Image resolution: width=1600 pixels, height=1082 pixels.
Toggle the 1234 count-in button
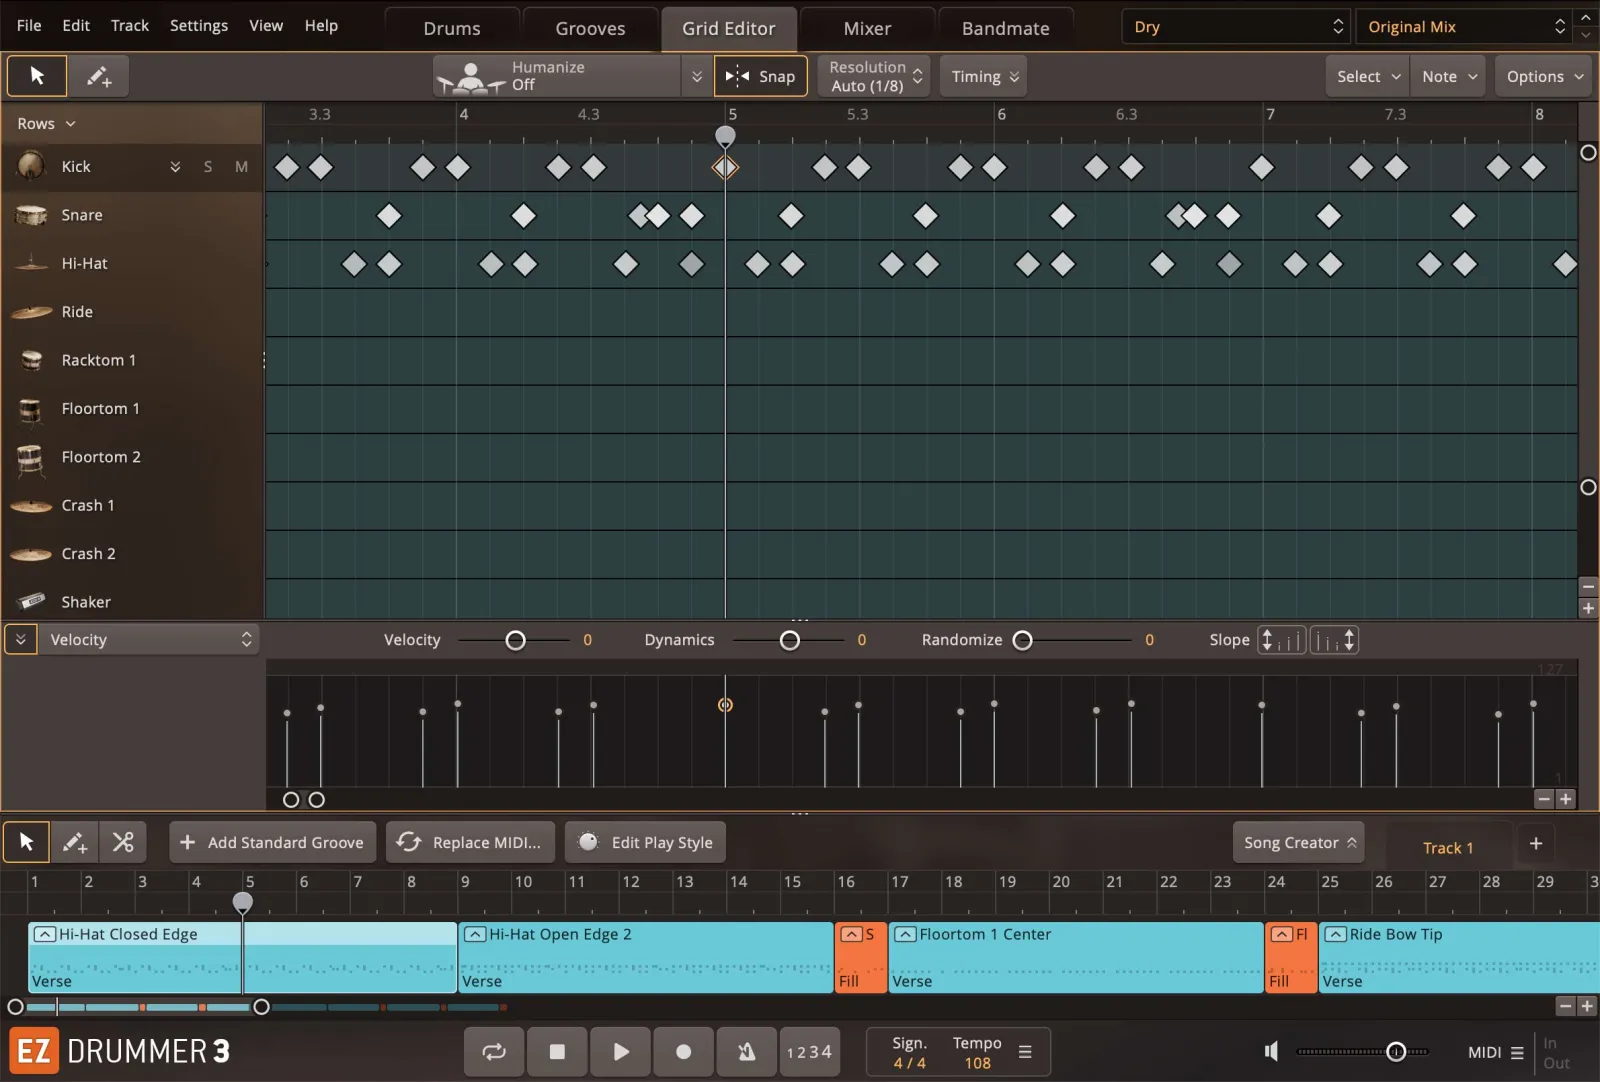click(x=809, y=1051)
